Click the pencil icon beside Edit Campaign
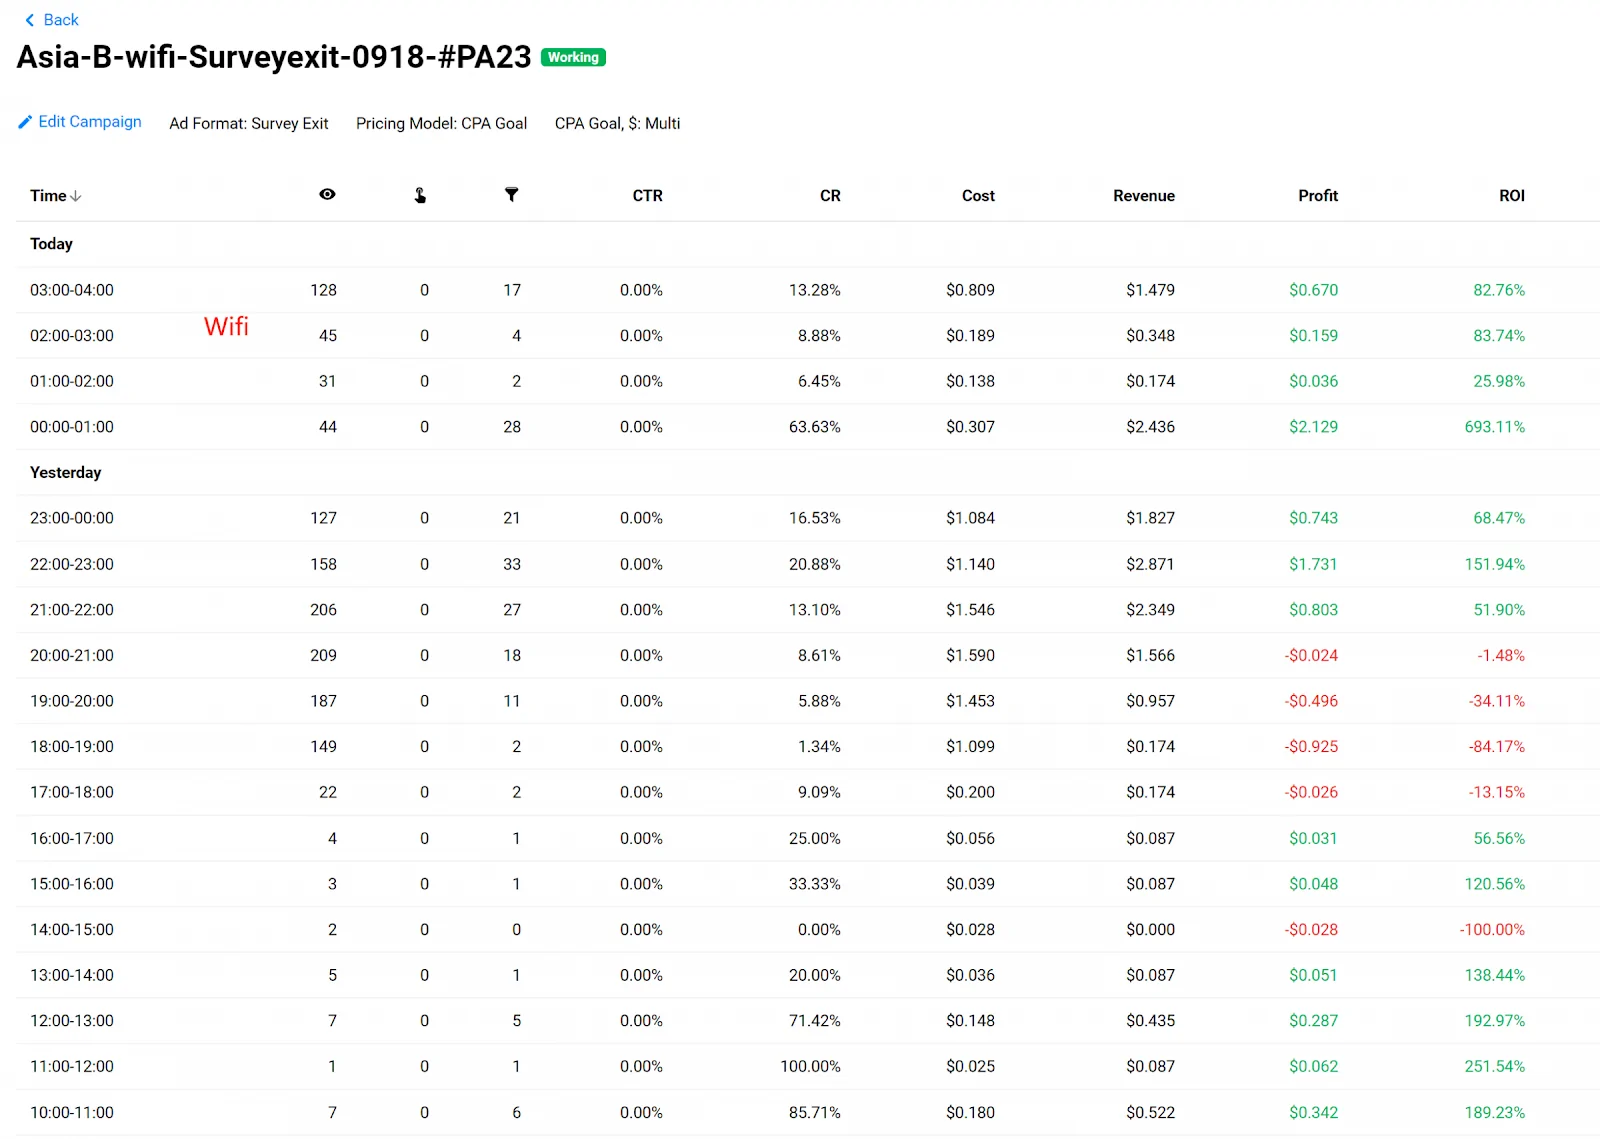 (25, 122)
